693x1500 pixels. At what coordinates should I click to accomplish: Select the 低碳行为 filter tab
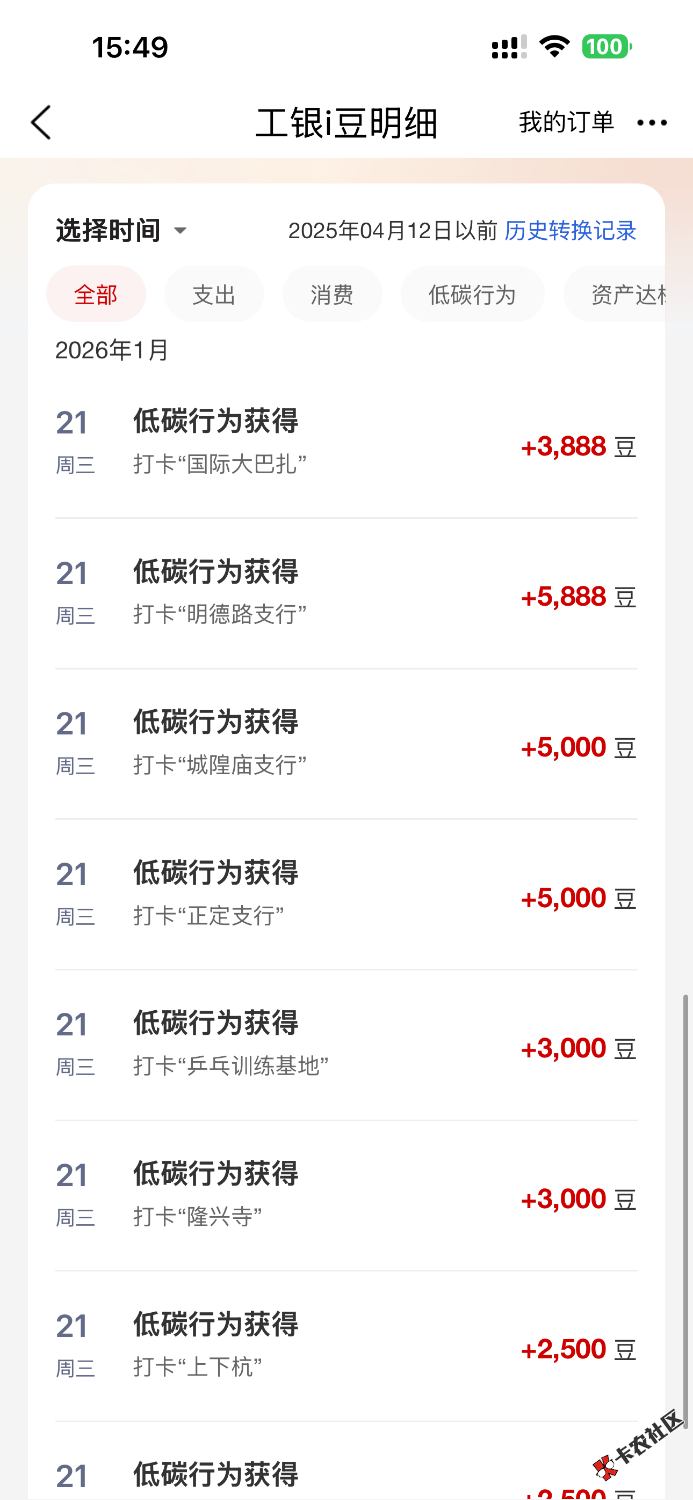472,295
